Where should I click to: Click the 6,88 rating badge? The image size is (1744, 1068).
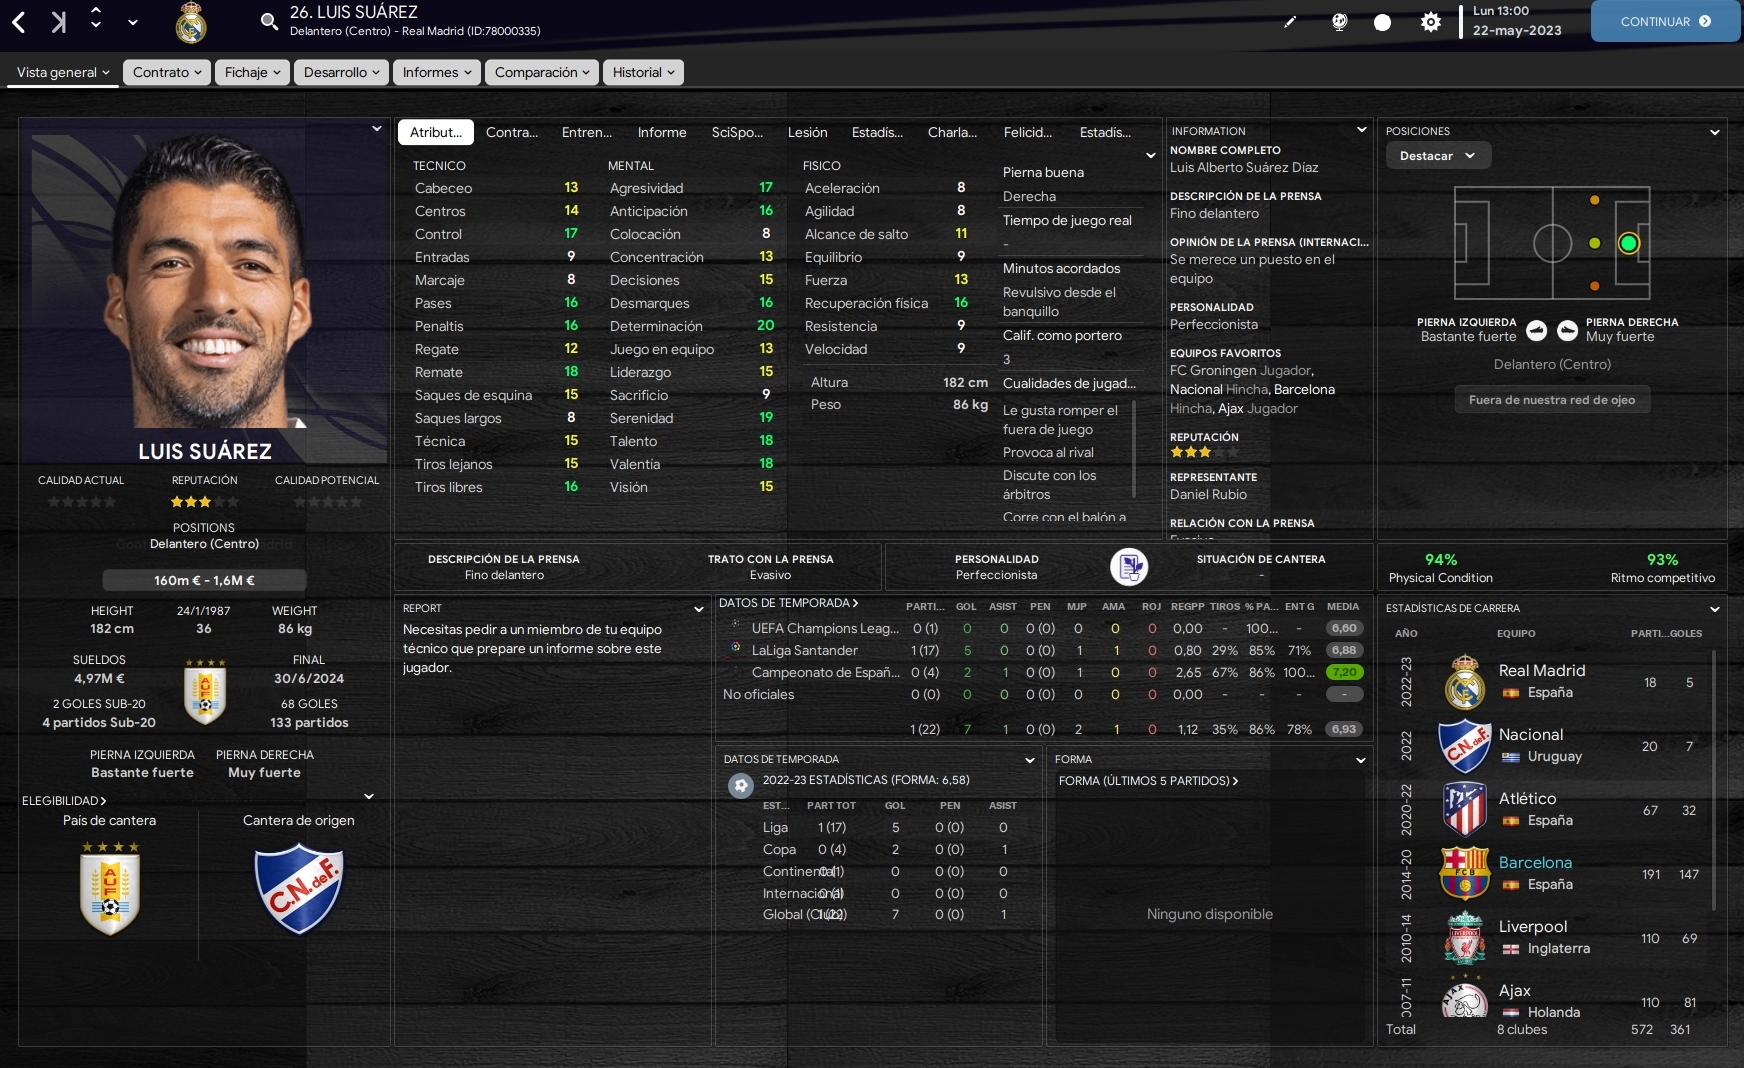pos(1344,650)
